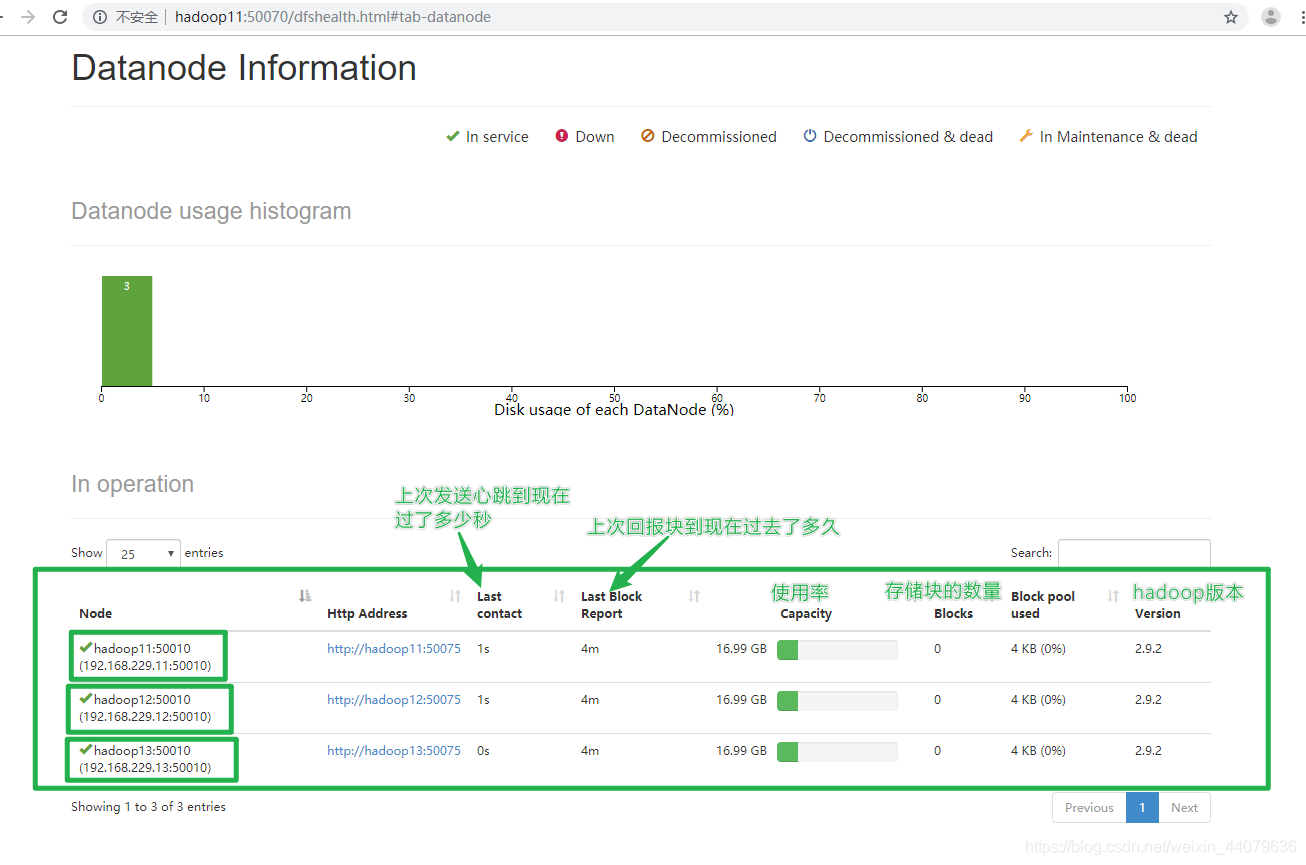Click the 0s last contact value for hadoop13
The height and width of the screenshot is (865, 1306).
483,751
